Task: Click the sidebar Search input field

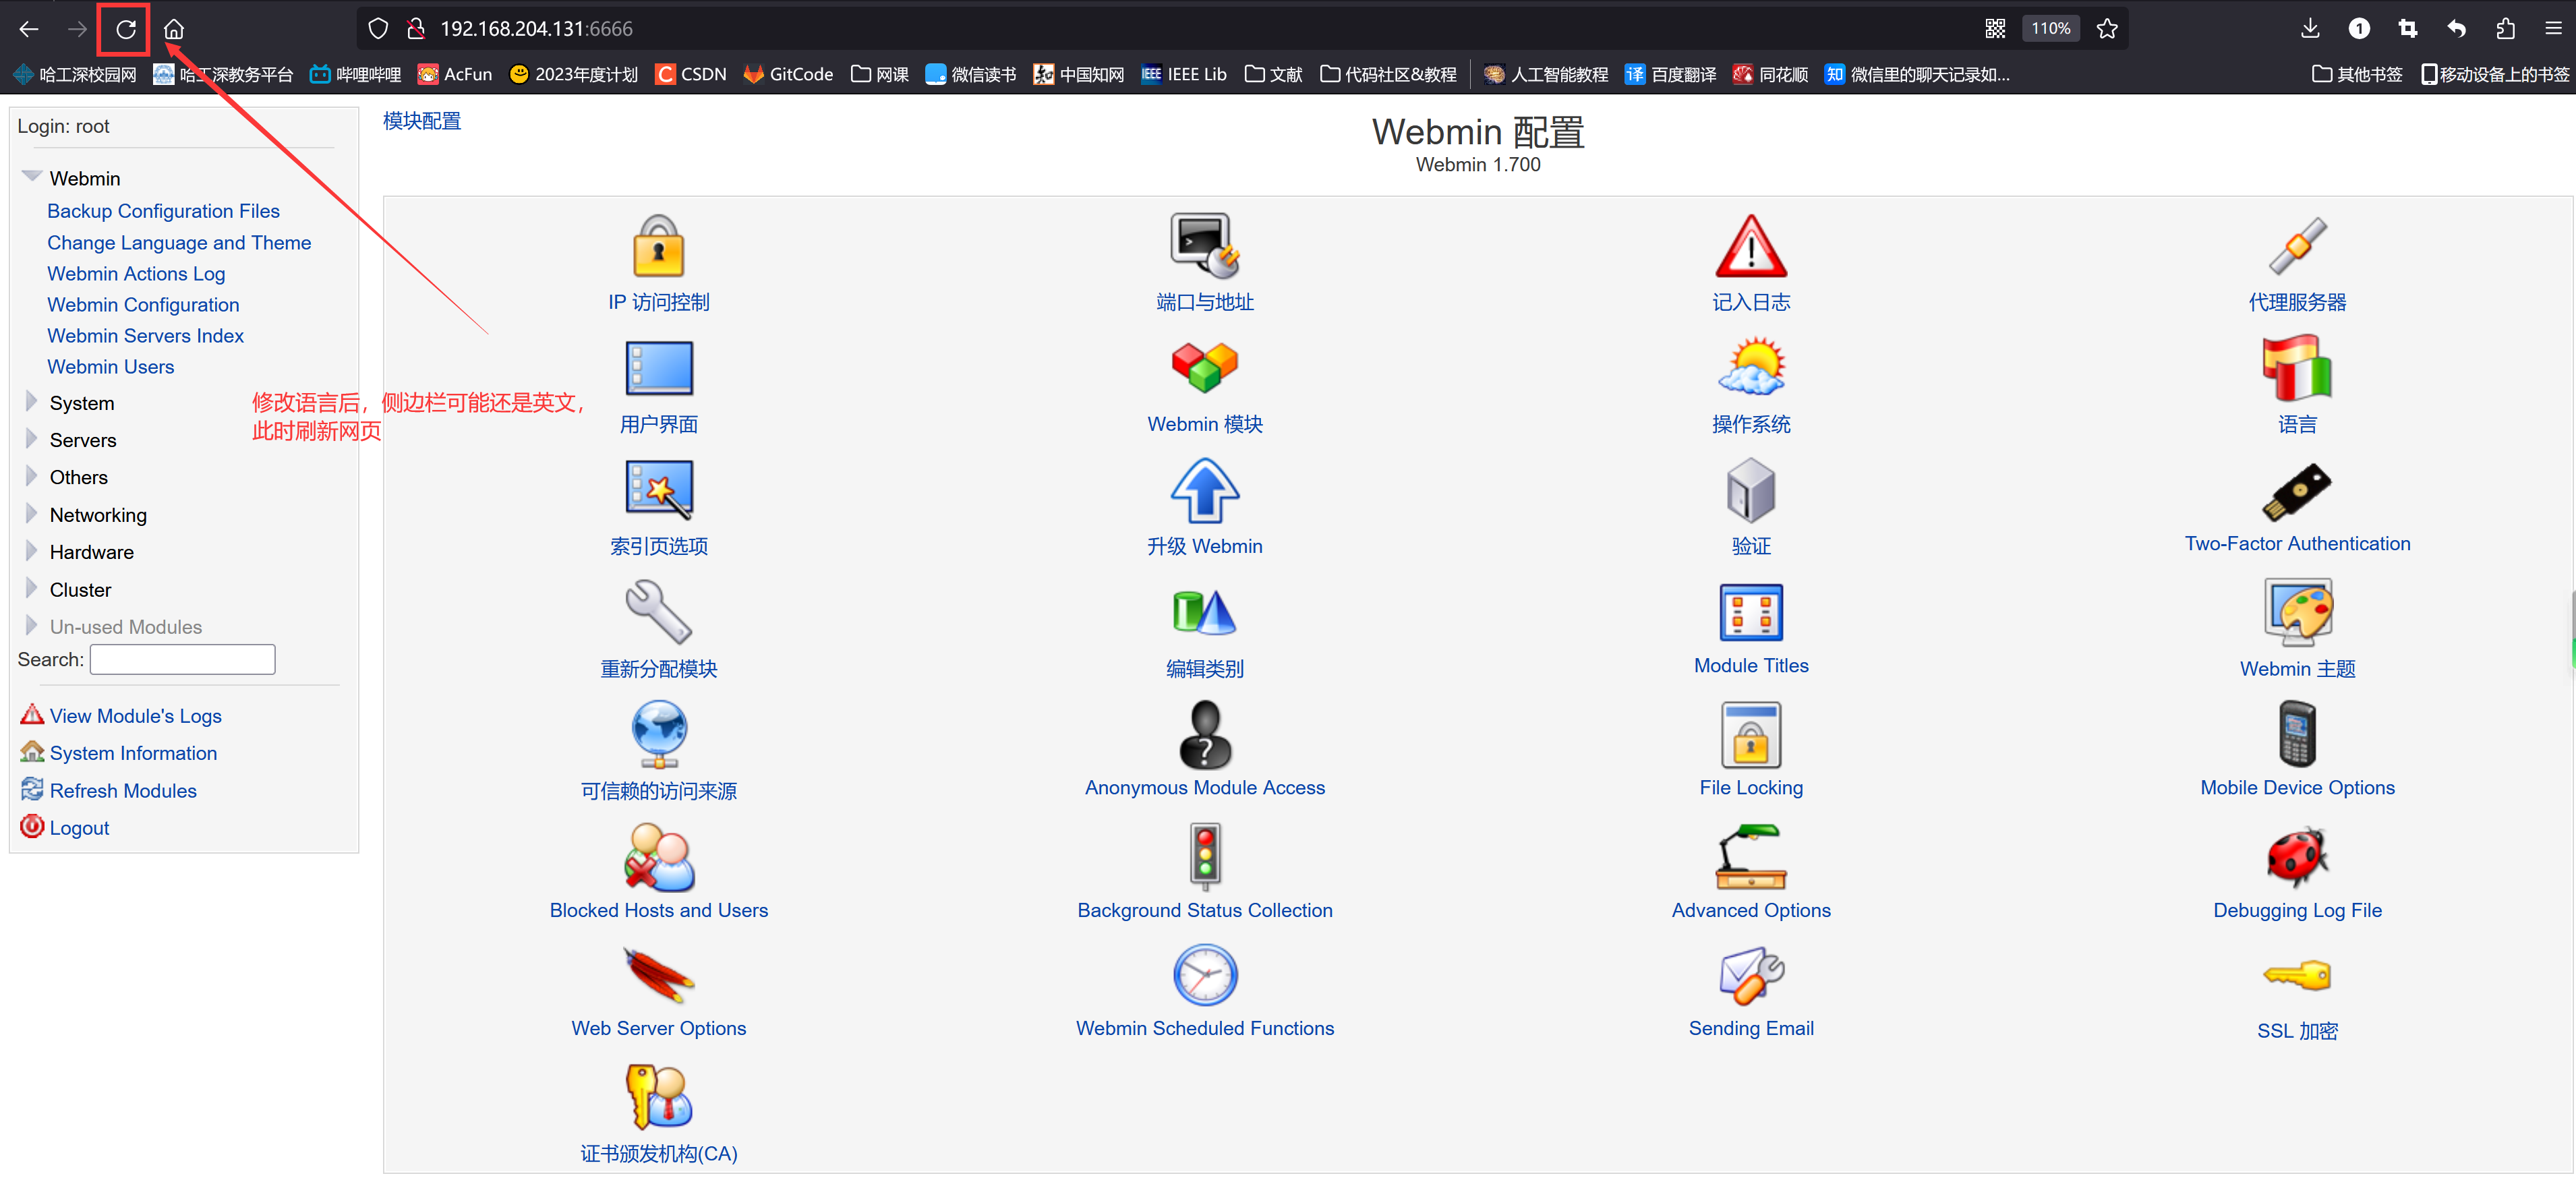Action: pyautogui.click(x=182, y=659)
